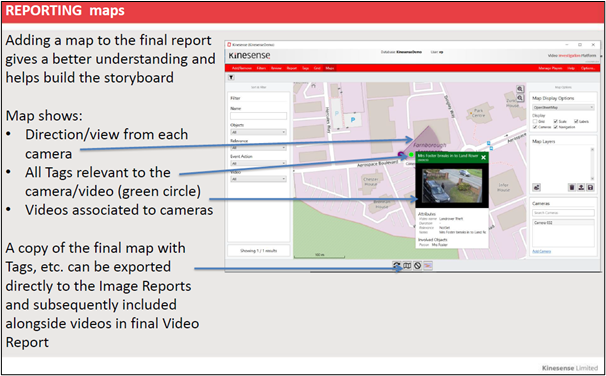Image resolution: width=606 pixels, height=376 pixels.
Task: Open the Filters menu tab
Action: pyautogui.click(x=261, y=68)
